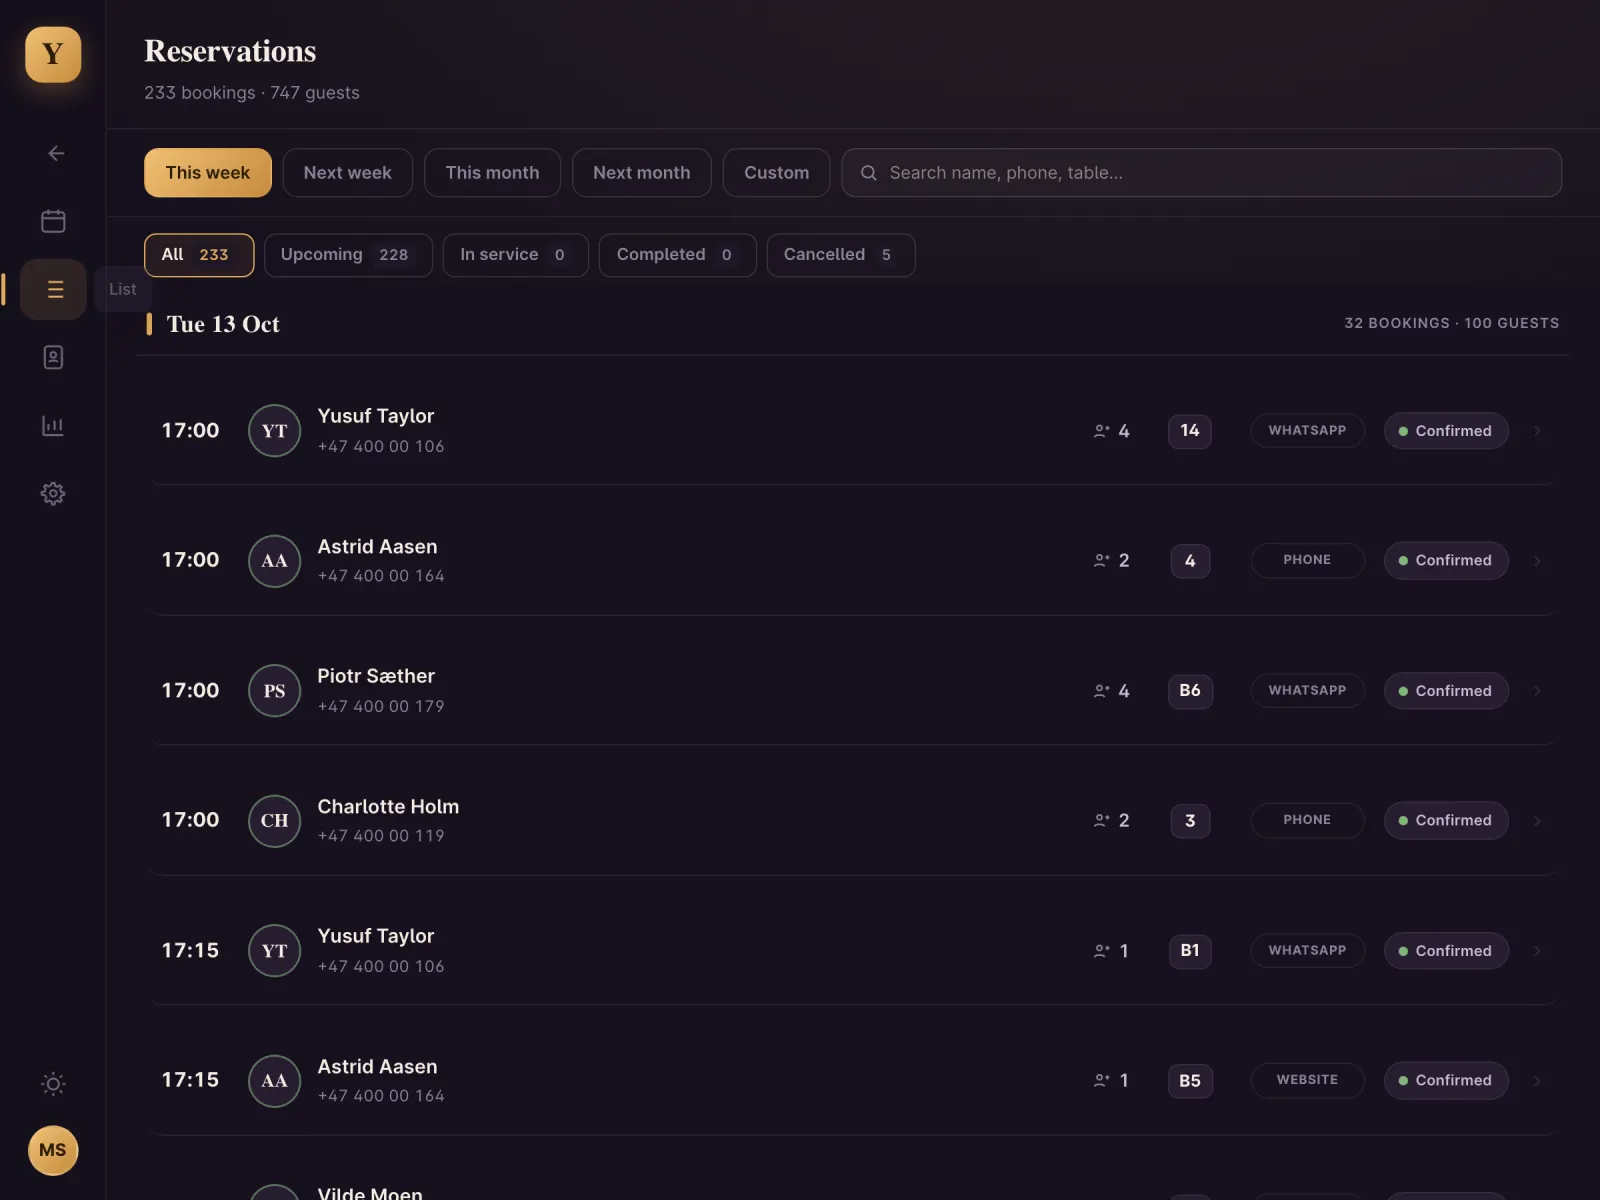Viewport: 1600px width, 1200px height.
Task: Click WHATSAPP tag on Piotr Sæther row
Action: point(1307,691)
